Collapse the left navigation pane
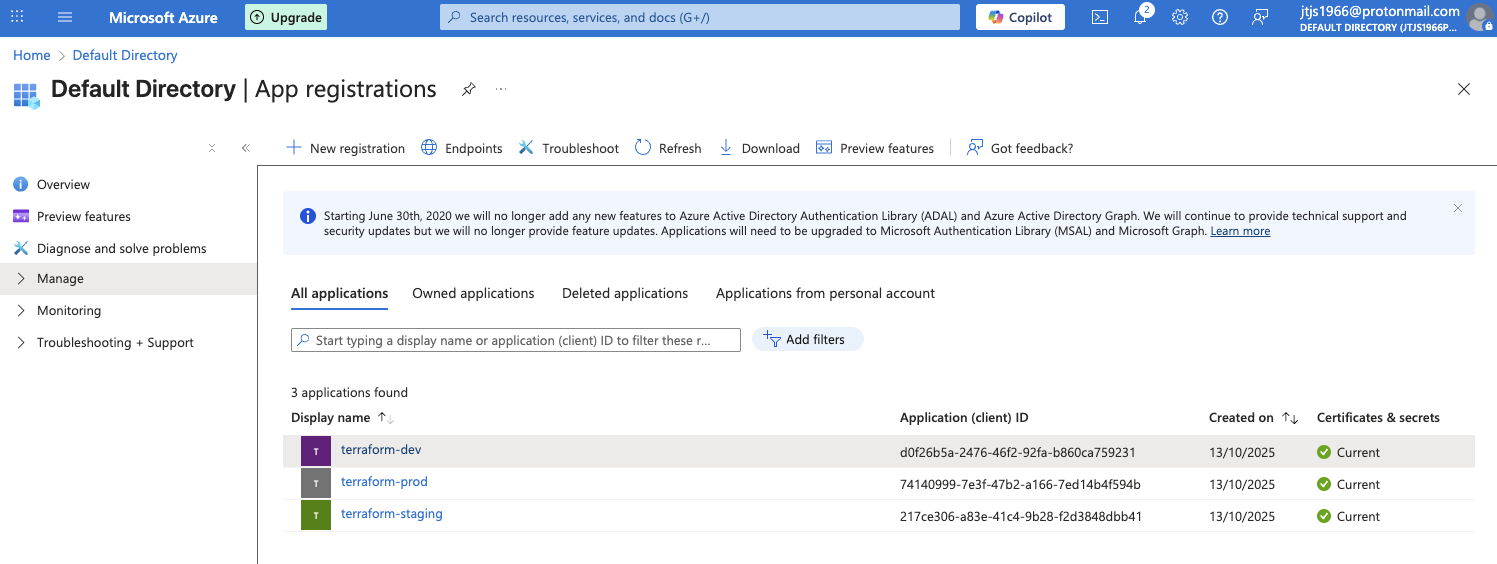This screenshot has width=1497, height=564. pos(245,148)
